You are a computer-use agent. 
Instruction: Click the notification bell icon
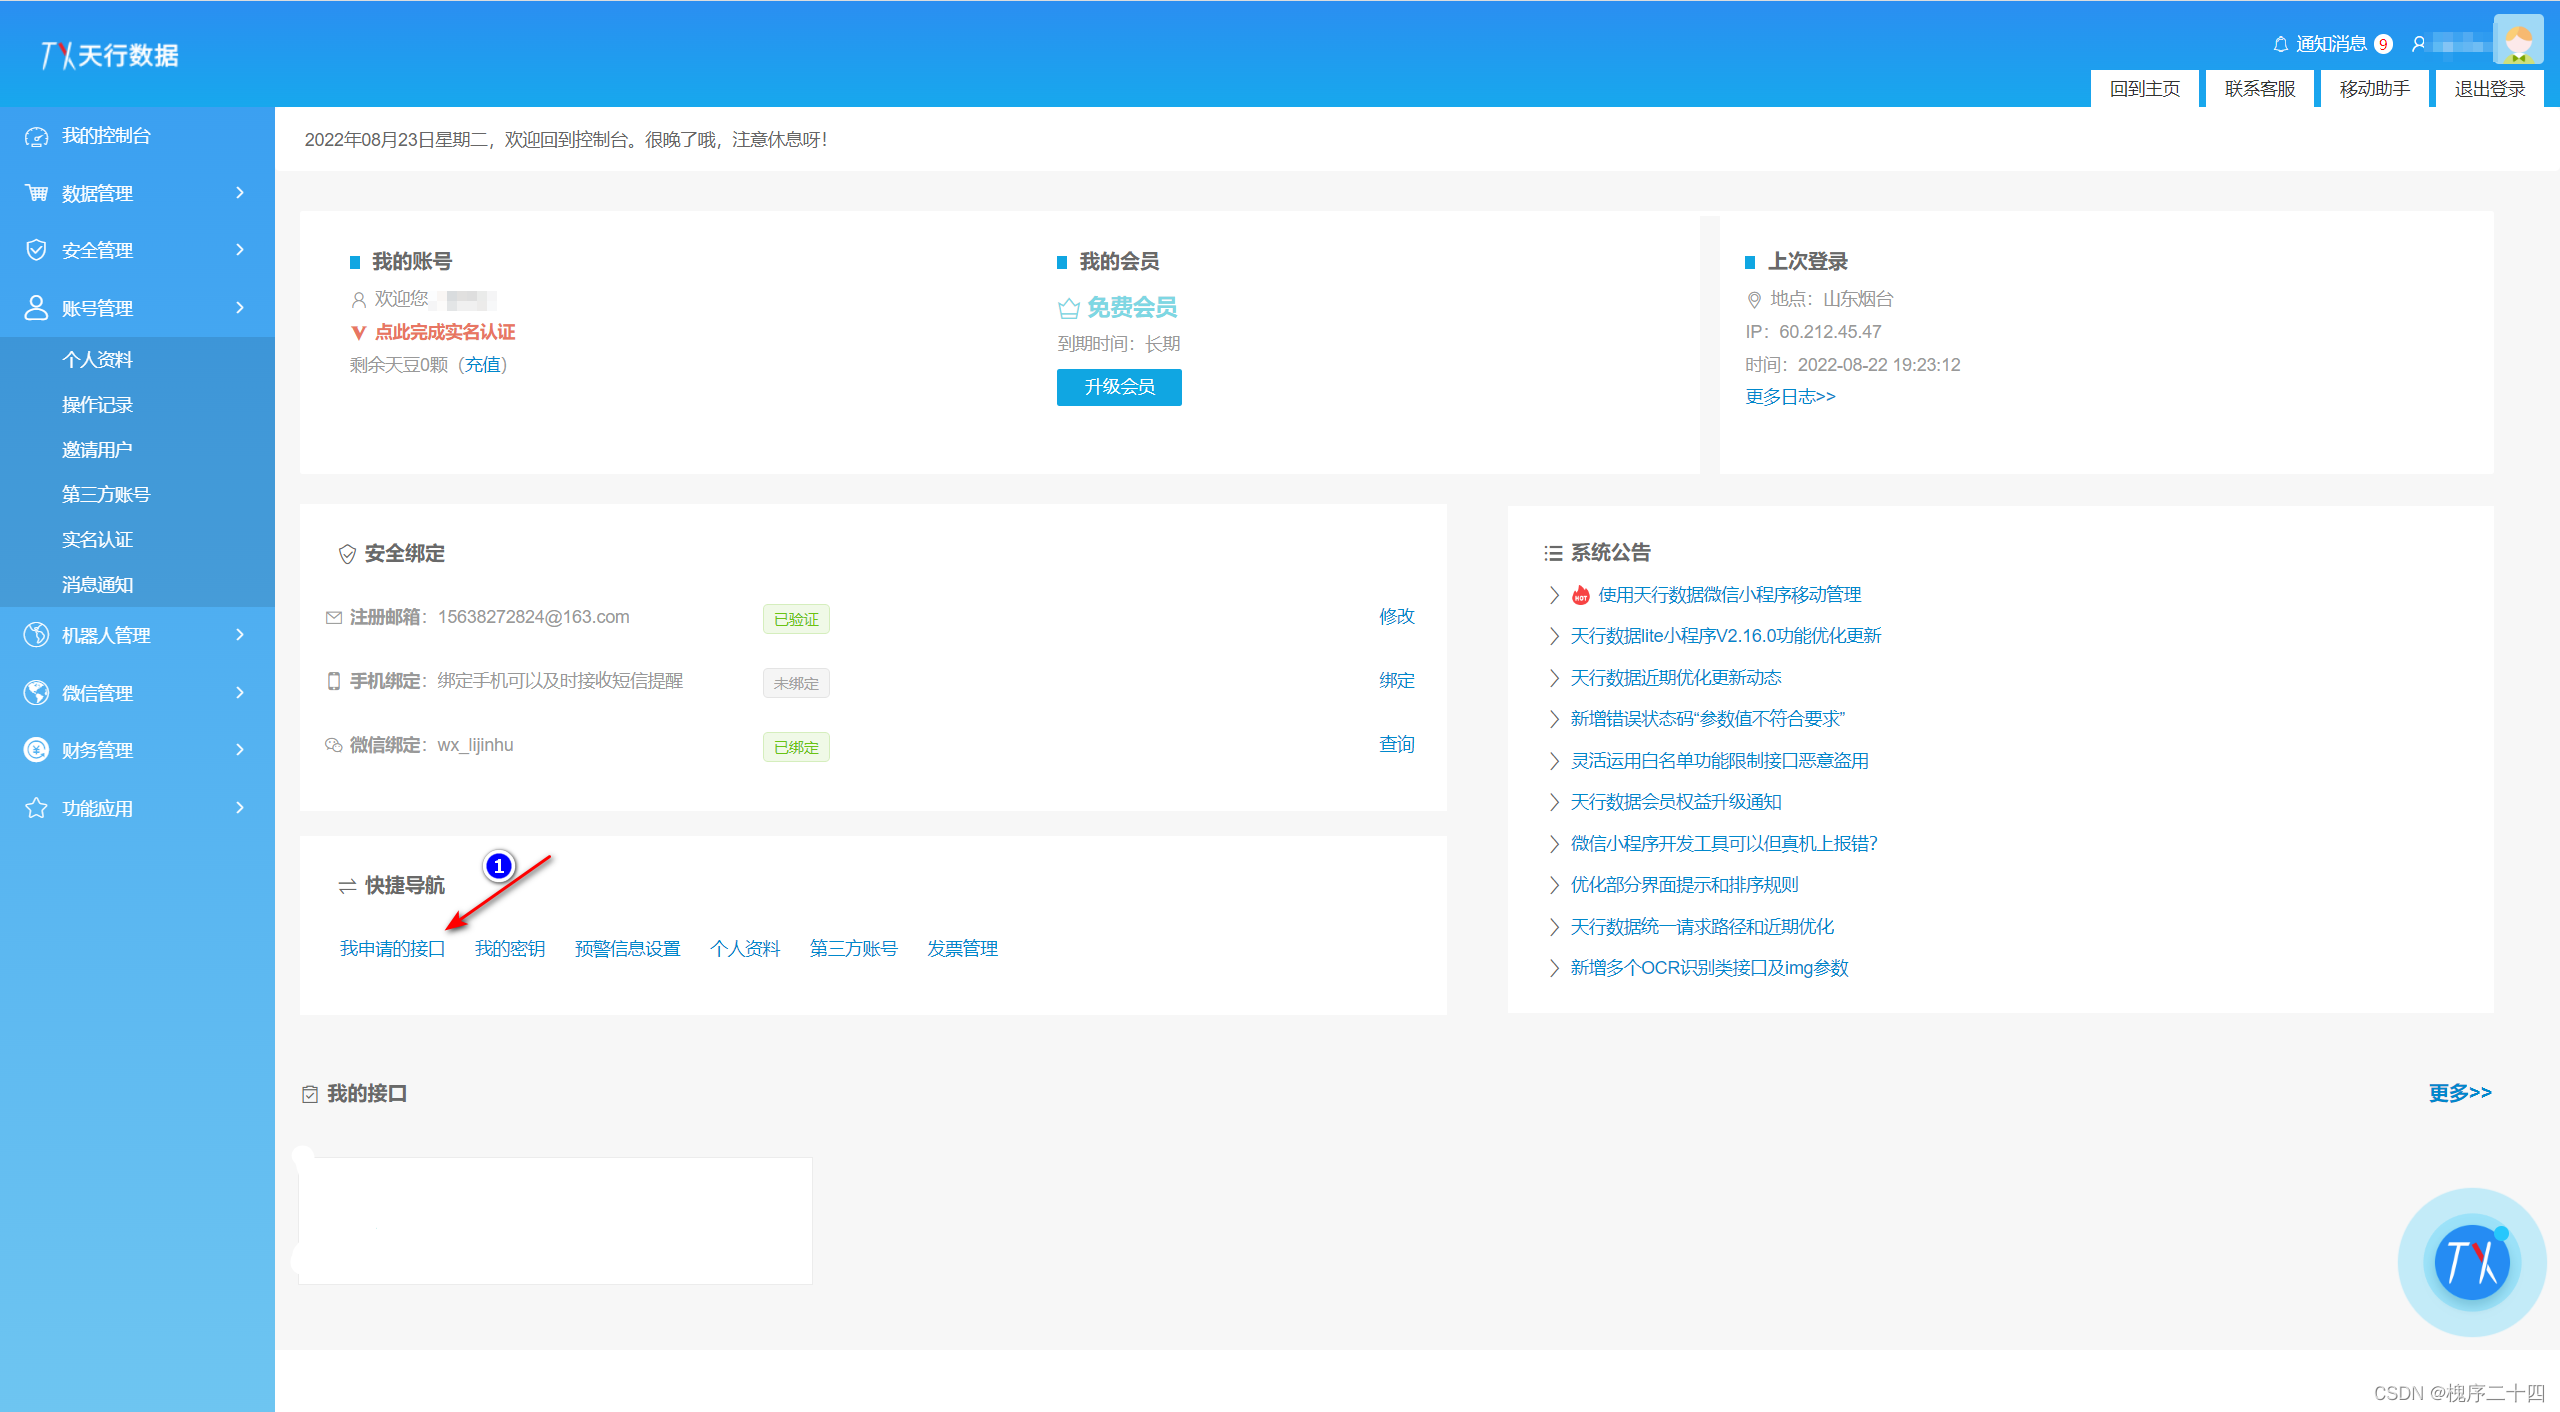2281,44
